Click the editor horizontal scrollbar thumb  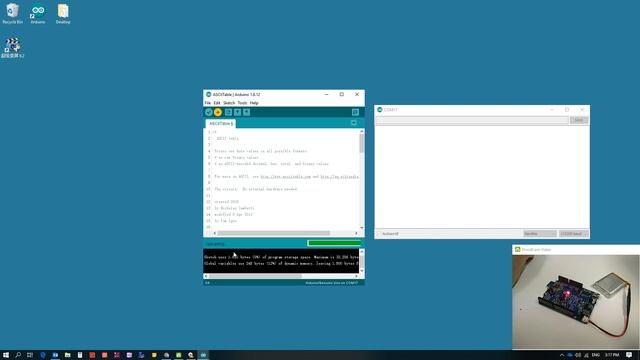(x=273, y=233)
